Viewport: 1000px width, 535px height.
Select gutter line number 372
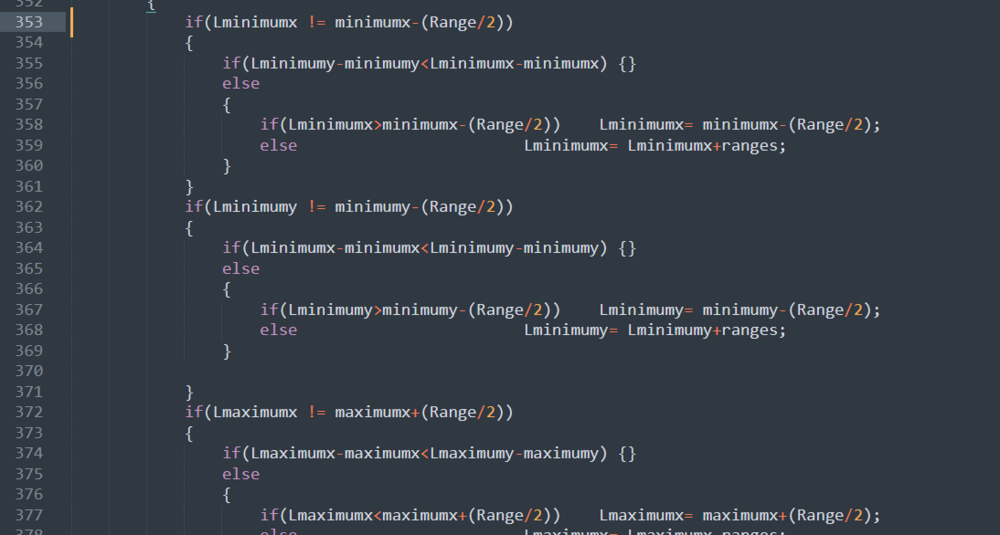coord(29,412)
